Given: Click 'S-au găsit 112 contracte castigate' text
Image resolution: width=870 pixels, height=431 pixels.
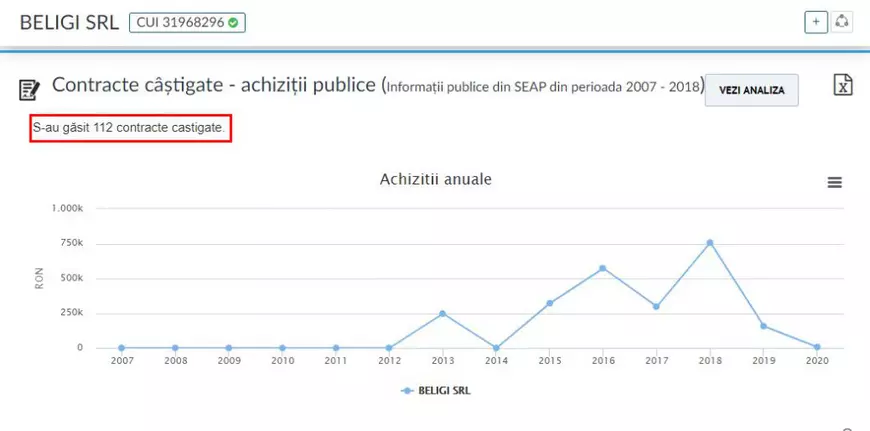Looking at the screenshot, I should pyautogui.click(x=129, y=128).
